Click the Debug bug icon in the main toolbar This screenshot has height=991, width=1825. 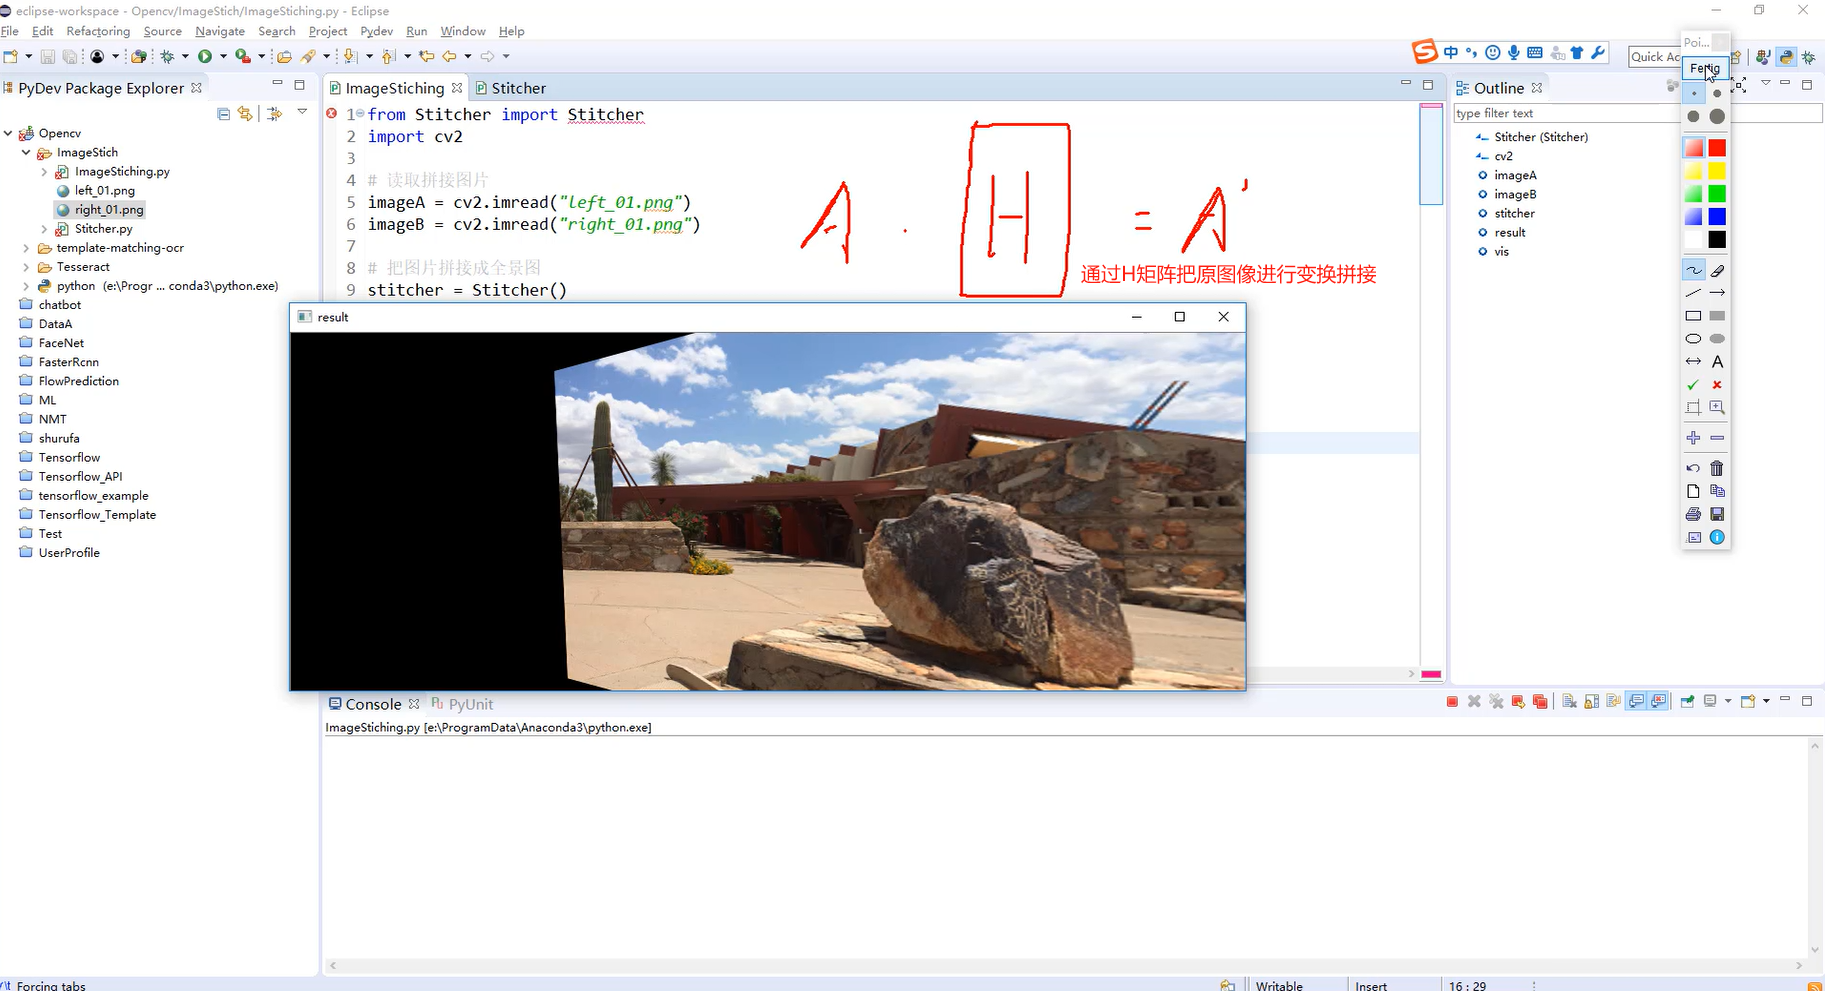168,56
